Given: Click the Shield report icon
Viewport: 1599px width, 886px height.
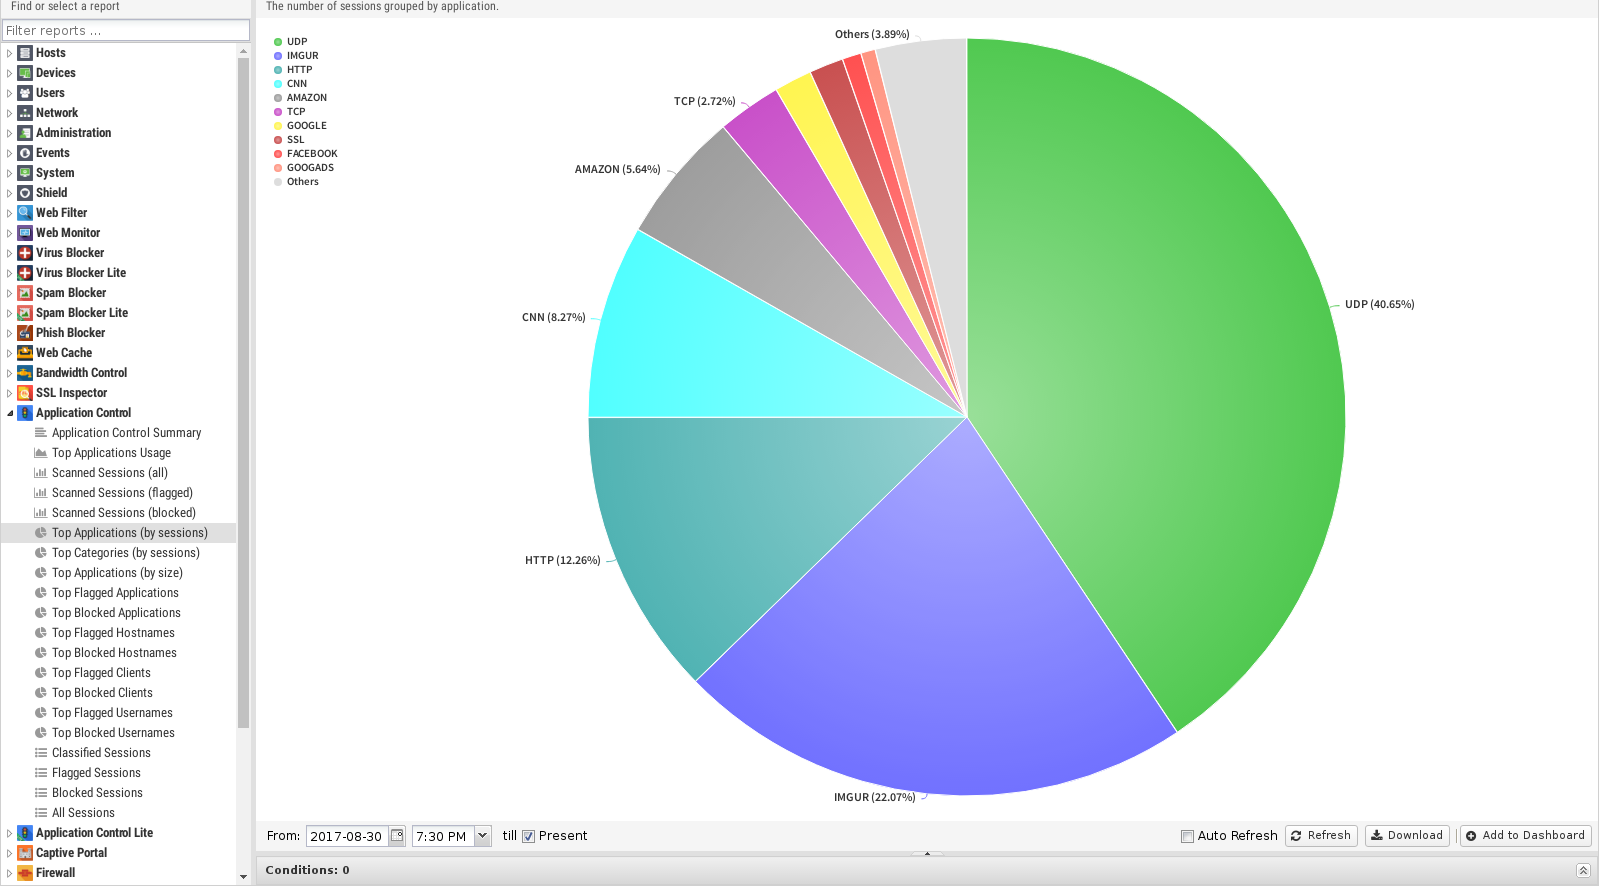Looking at the screenshot, I should pos(25,193).
